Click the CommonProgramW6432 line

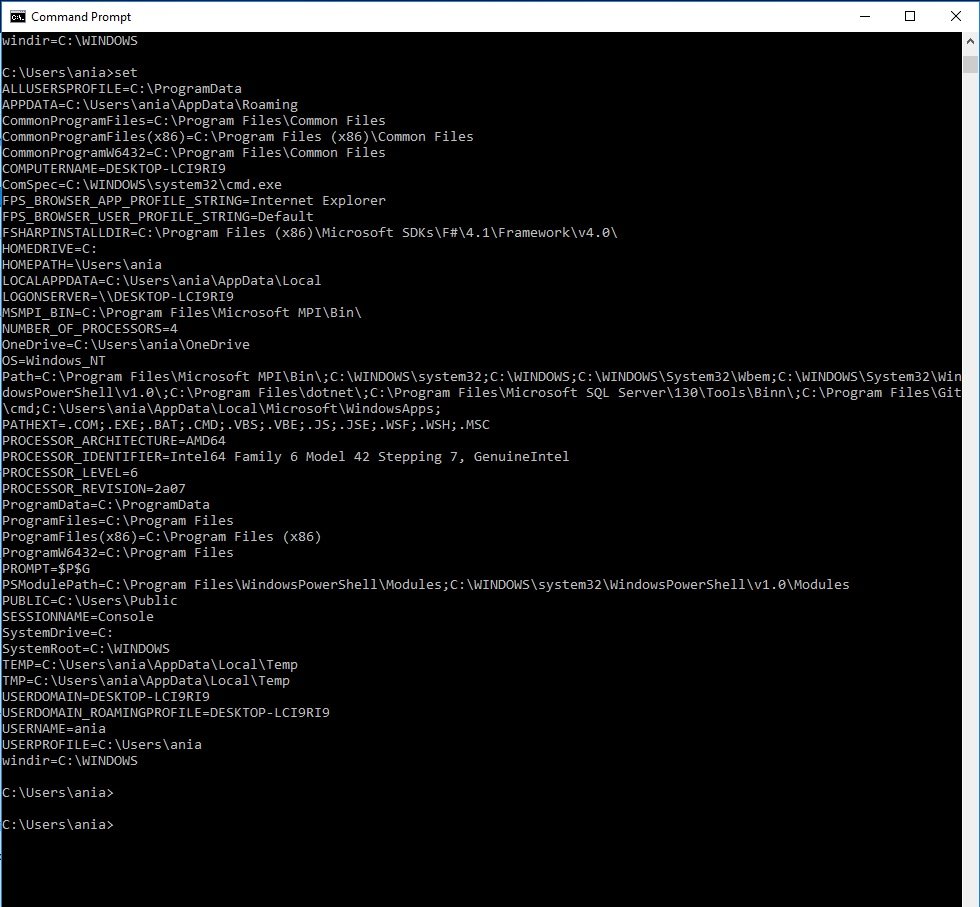[194, 153]
